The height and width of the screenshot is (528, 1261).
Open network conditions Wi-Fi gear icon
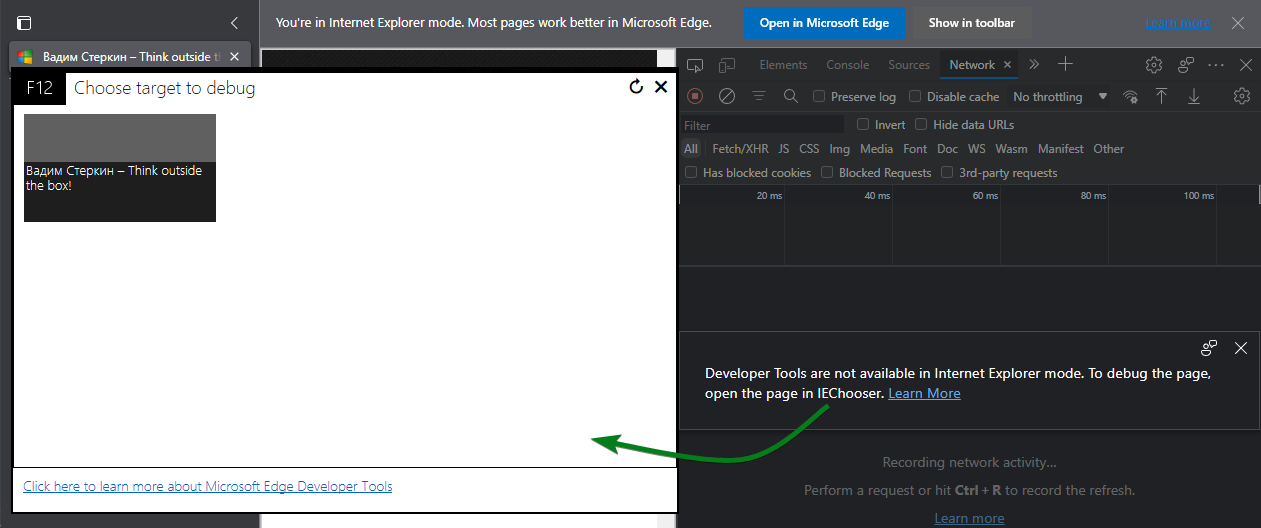tap(1130, 96)
